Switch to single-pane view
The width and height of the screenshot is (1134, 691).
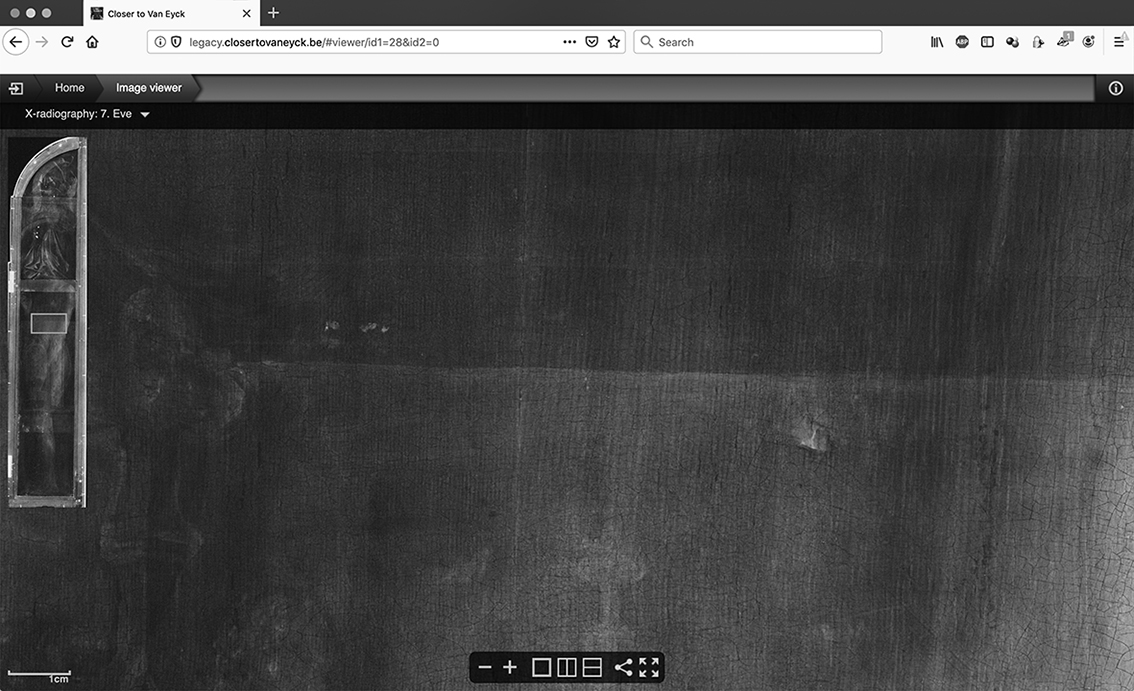click(x=542, y=667)
